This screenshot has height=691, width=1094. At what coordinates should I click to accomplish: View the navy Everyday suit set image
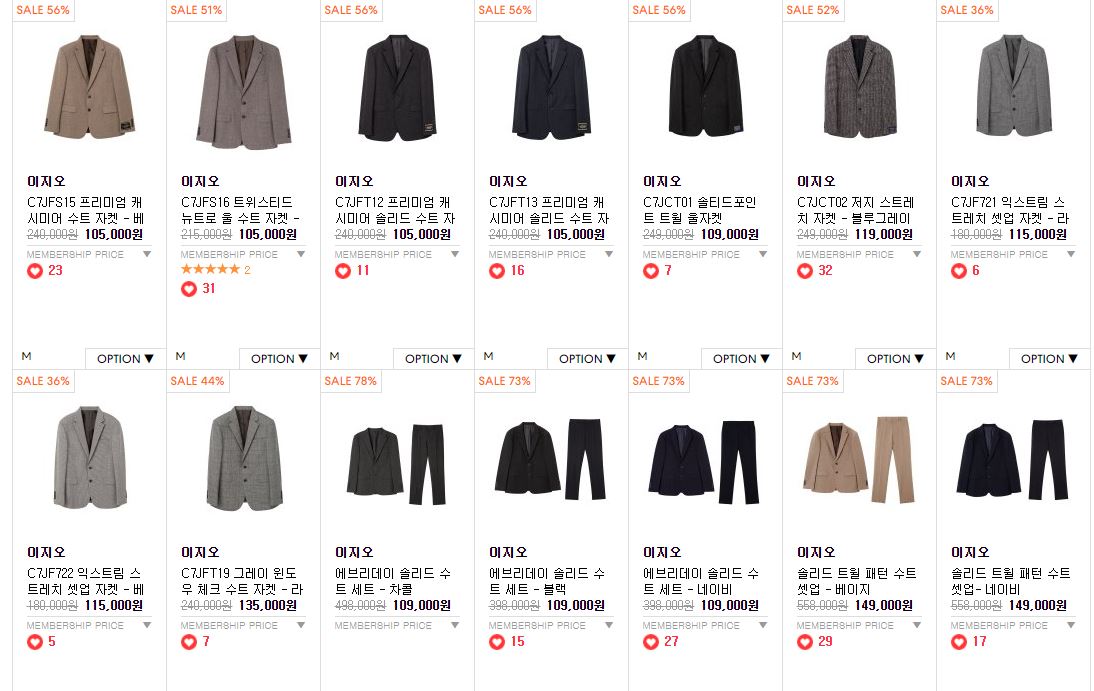[x=705, y=461]
